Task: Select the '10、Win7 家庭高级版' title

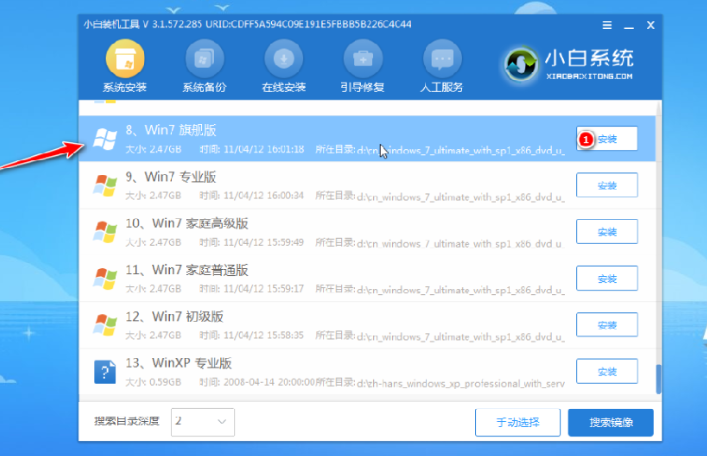Action: point(187,223)
